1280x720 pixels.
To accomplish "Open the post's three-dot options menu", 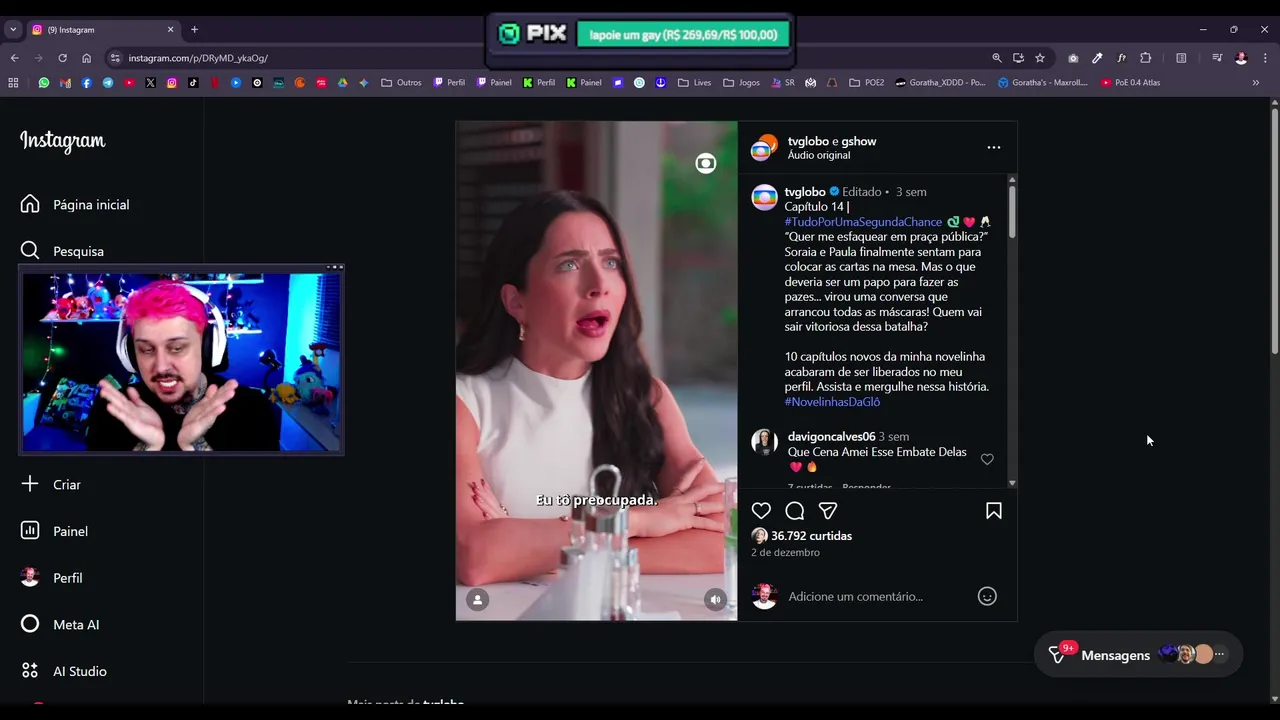I will [x=994, y=147].
